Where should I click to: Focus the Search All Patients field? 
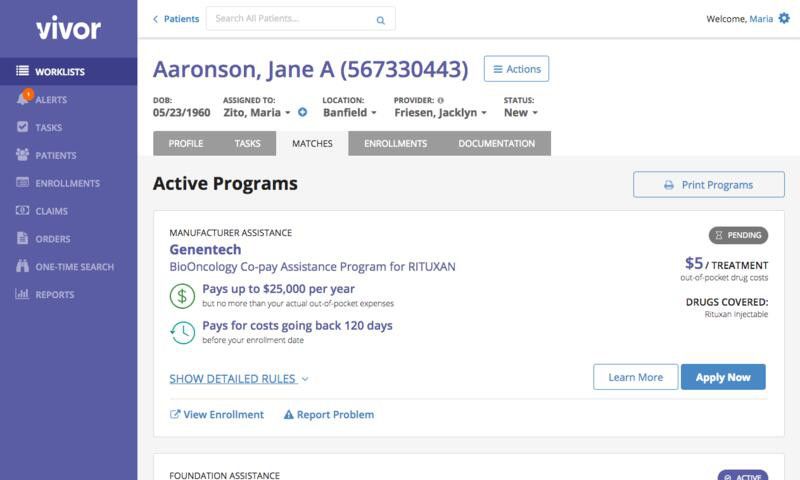(x=301, y=19)
